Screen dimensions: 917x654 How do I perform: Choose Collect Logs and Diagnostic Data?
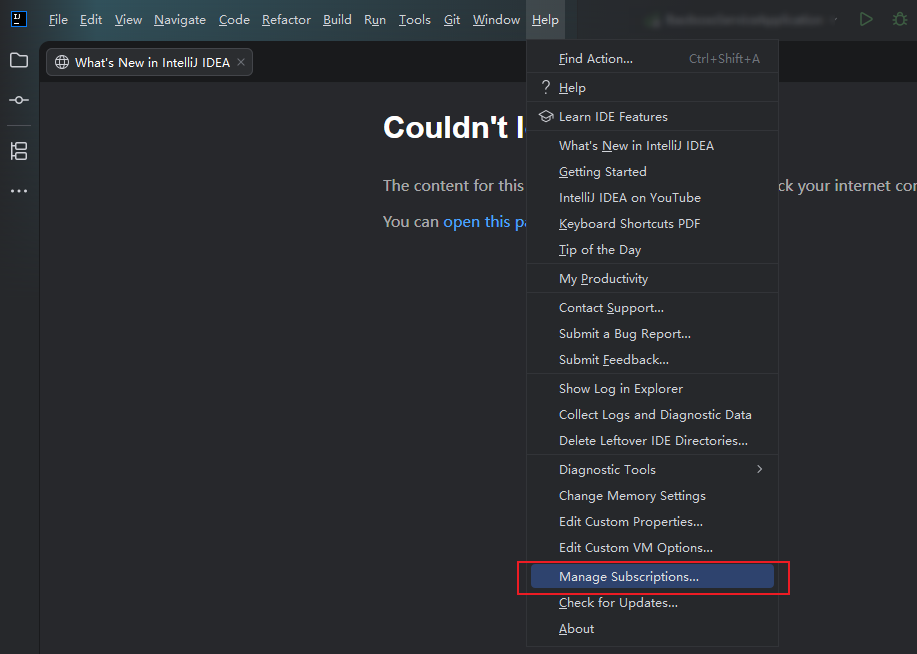tap(652, 415)
